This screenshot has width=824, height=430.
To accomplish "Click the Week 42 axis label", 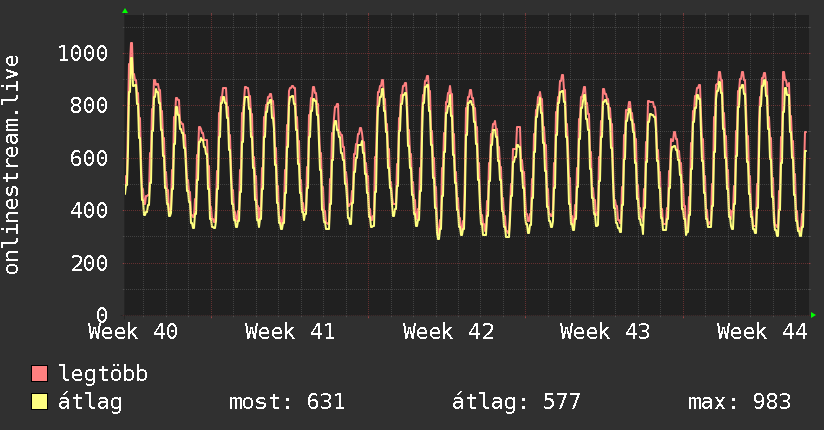I will [x=448, y=332].
